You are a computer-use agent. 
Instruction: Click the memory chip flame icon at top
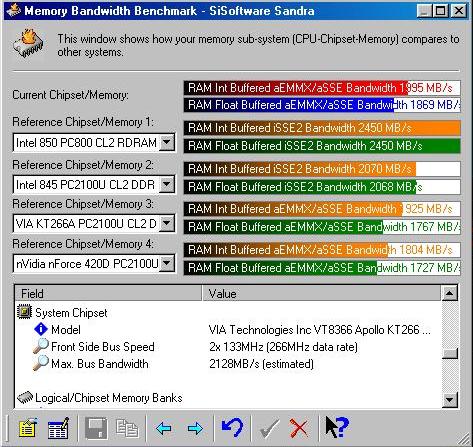(x=29, y=45)
